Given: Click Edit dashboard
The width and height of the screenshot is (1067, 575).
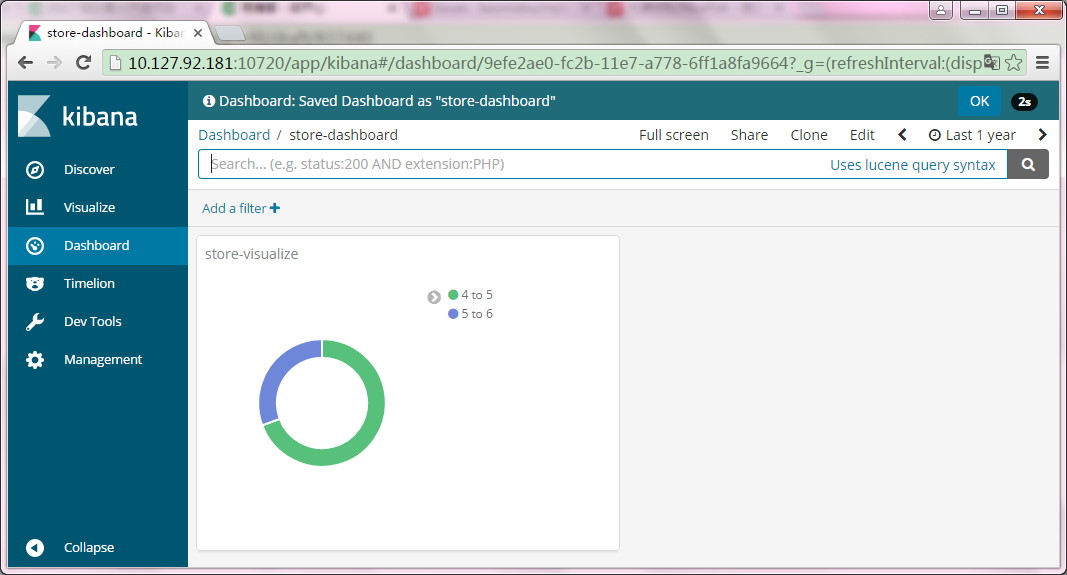Looking at the screenshot, I should (862, 135).
